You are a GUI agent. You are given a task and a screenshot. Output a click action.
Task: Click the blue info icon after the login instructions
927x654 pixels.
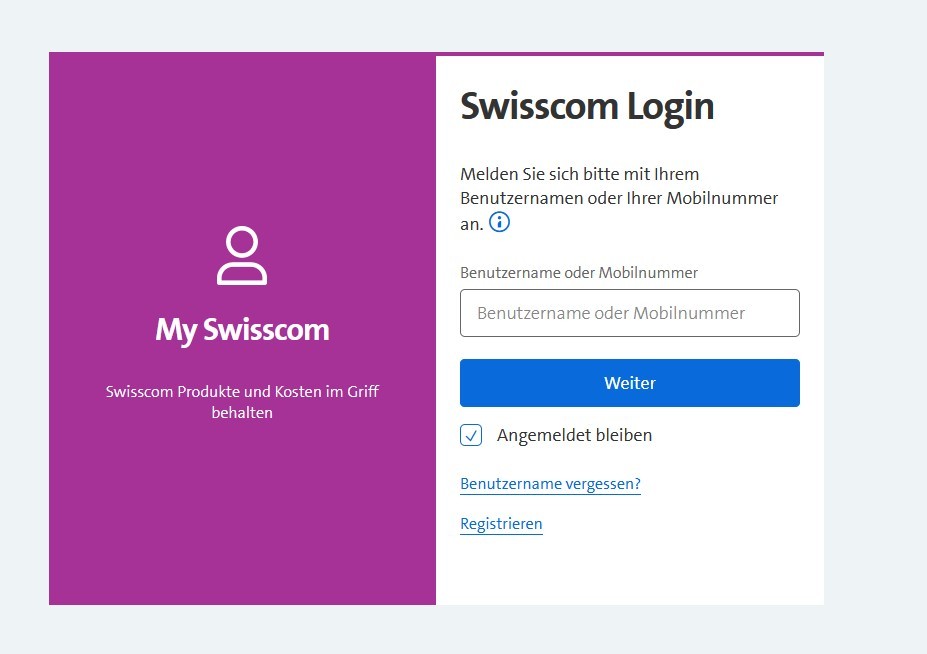tap(498, 222)
